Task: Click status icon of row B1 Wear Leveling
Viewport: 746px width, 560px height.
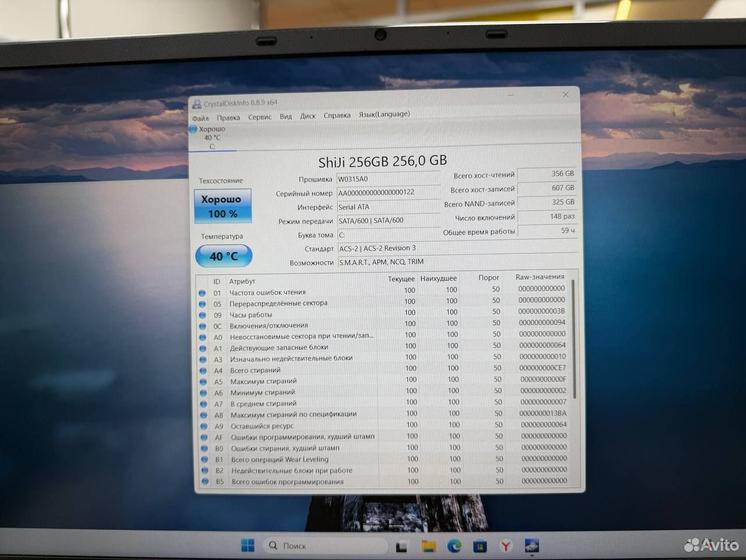Action: (x=205, y=460)
